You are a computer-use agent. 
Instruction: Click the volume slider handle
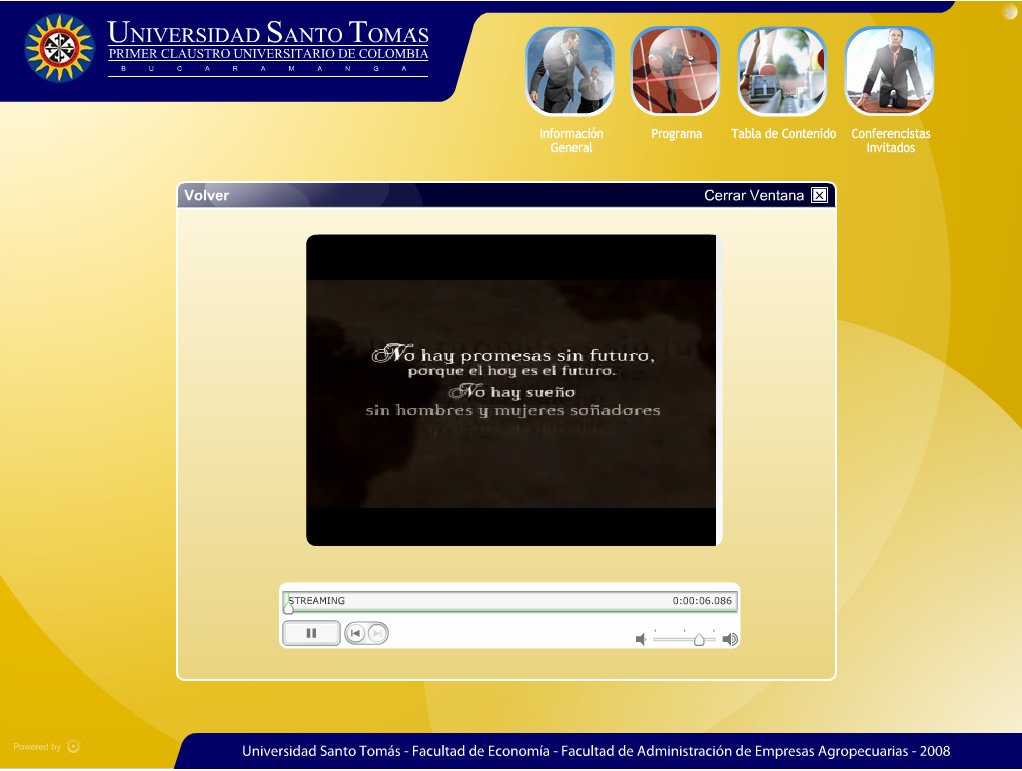699,640
